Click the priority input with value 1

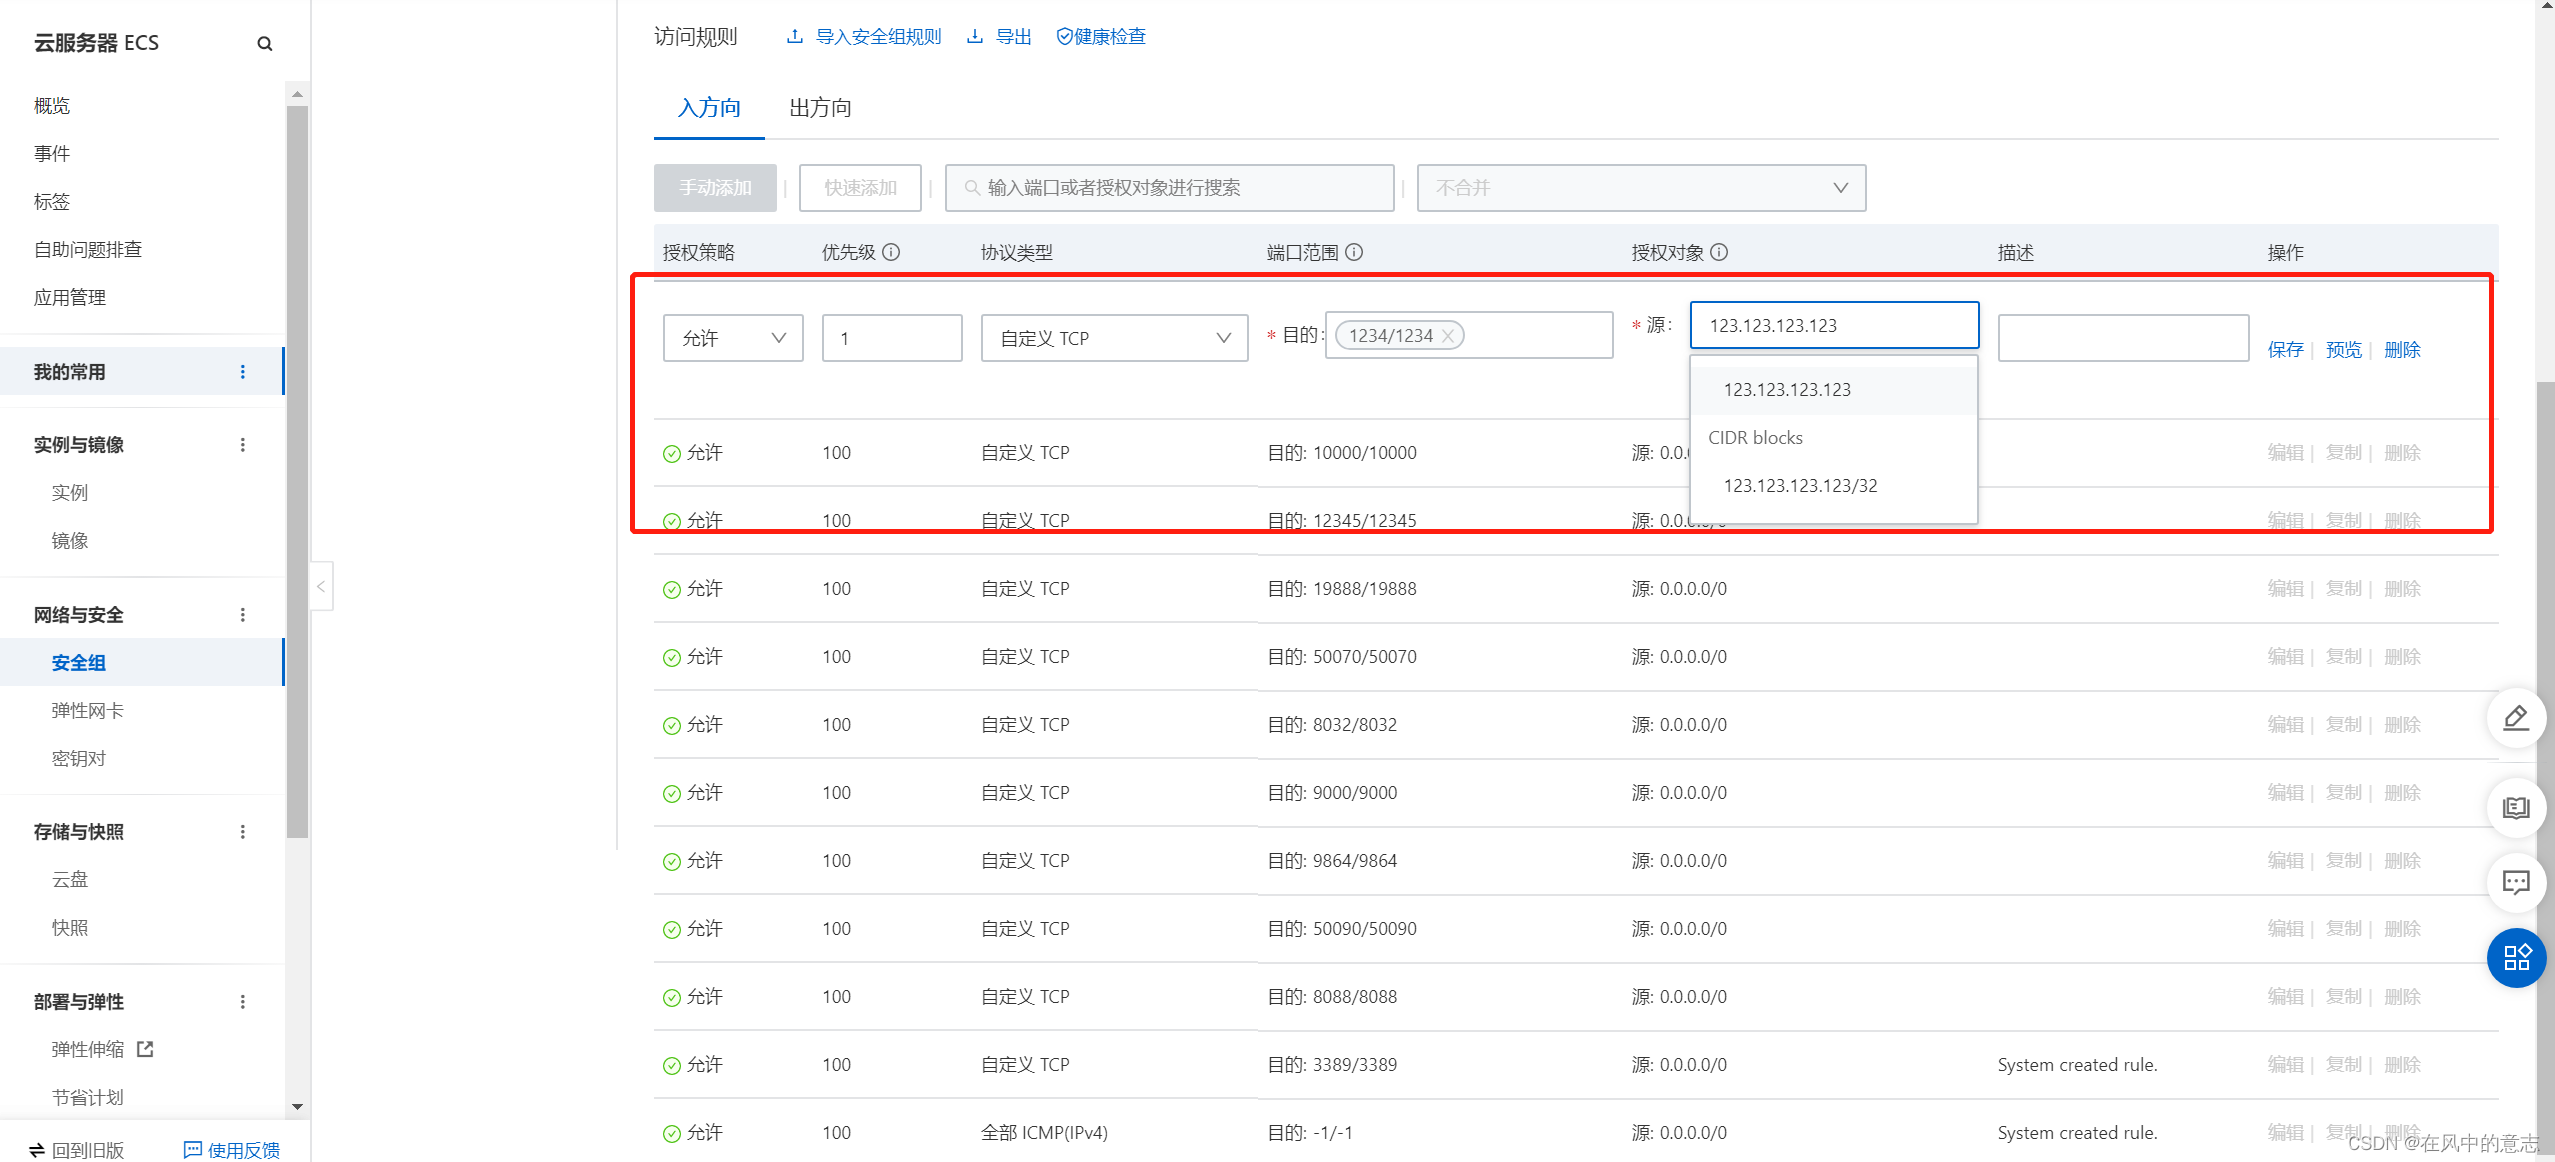click(892, 338)
